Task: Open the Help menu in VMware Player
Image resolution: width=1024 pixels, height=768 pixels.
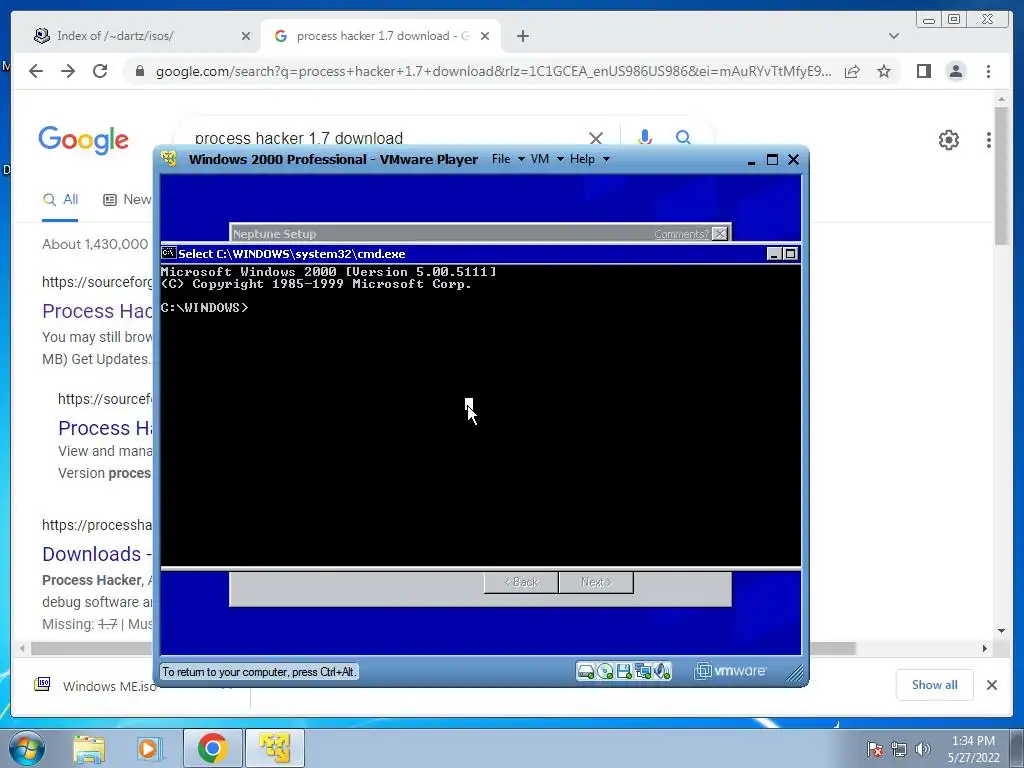Action: click(589, 159)
